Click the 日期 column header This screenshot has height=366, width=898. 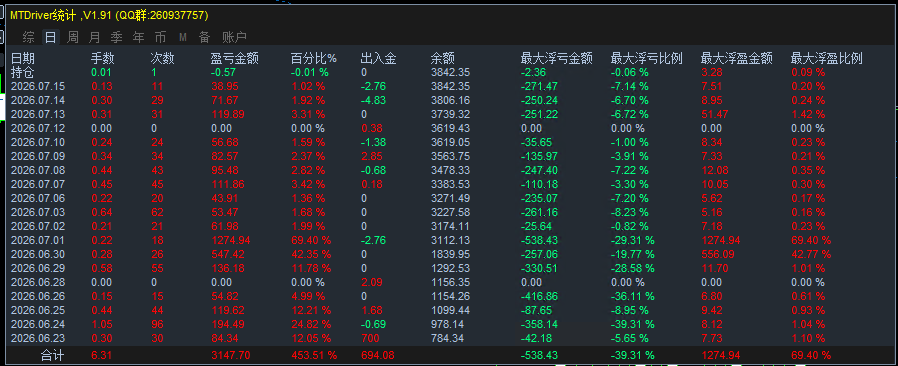[23, 58]
